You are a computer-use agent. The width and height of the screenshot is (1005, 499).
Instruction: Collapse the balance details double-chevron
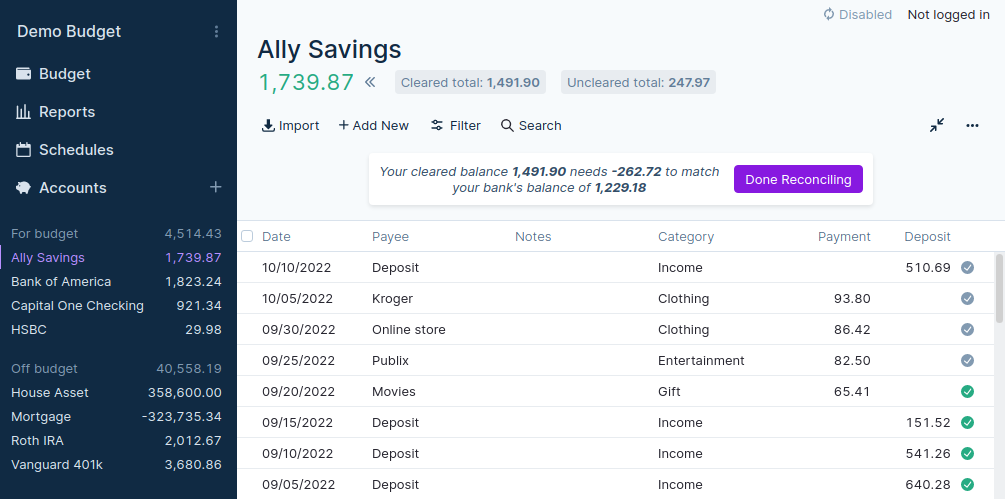pyautogui.click(x=370, y=82)
